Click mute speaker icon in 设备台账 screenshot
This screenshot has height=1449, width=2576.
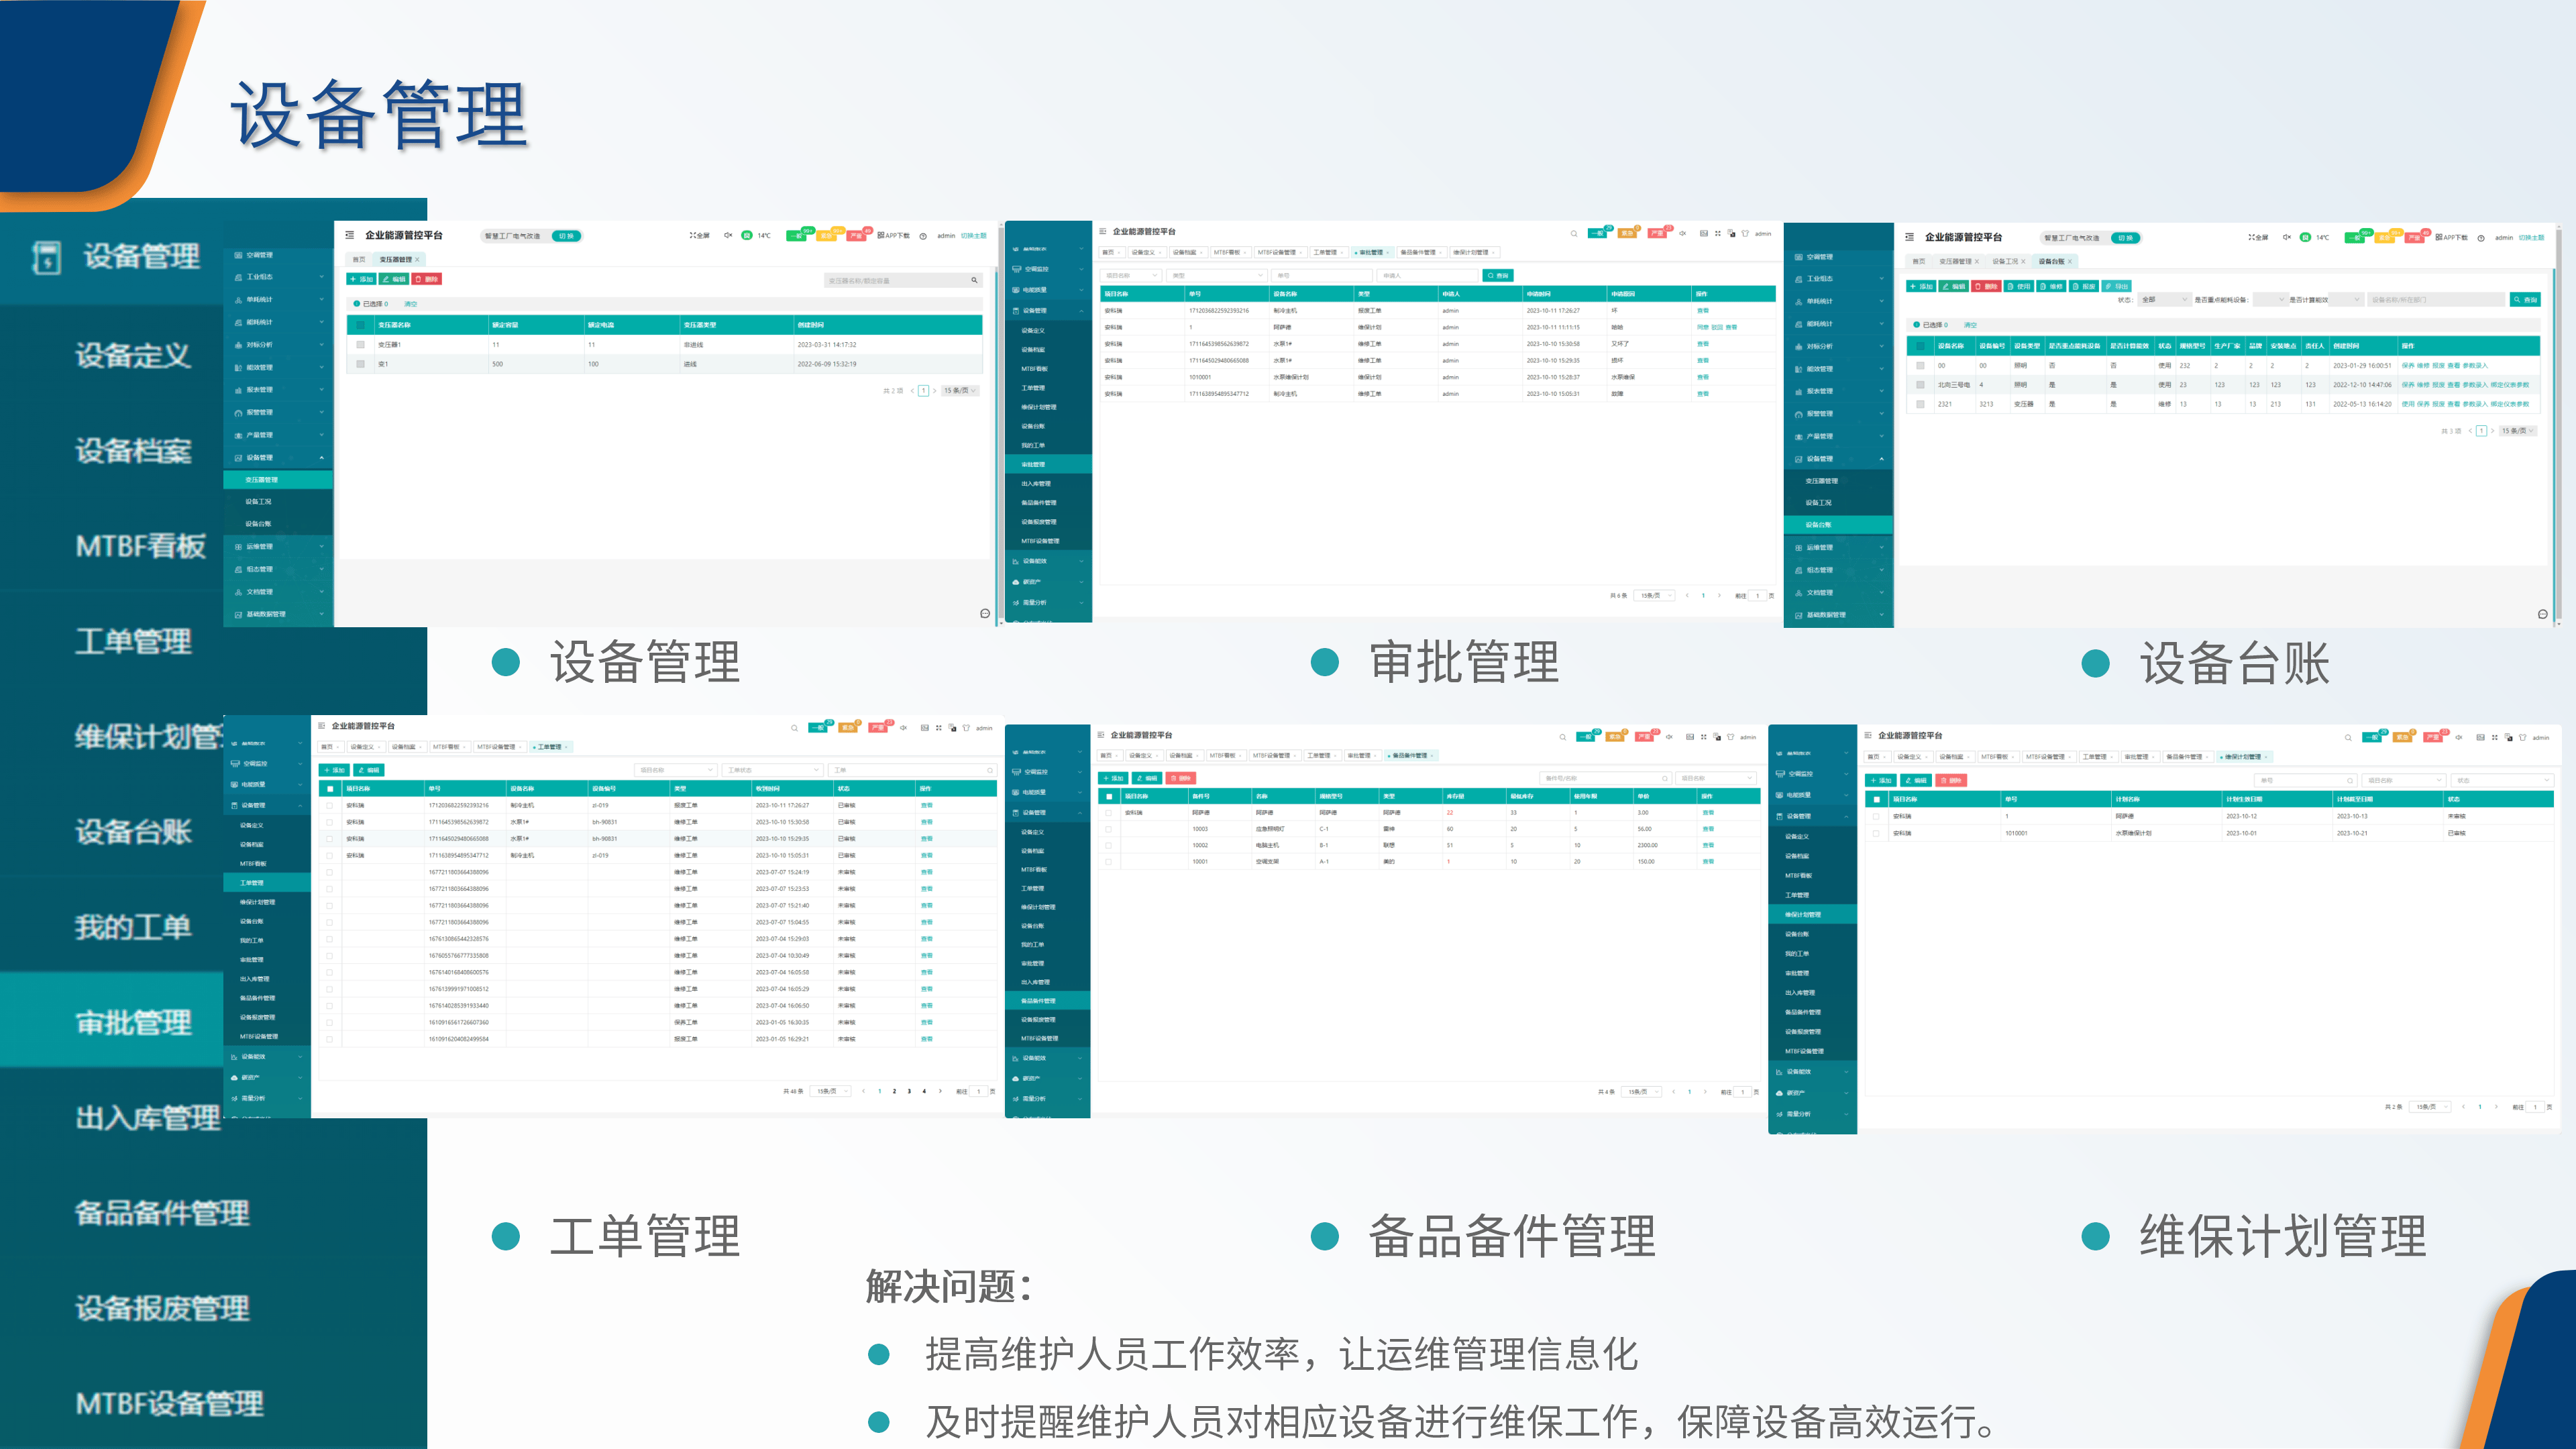pyautogui.click(x=2286, y=237)
